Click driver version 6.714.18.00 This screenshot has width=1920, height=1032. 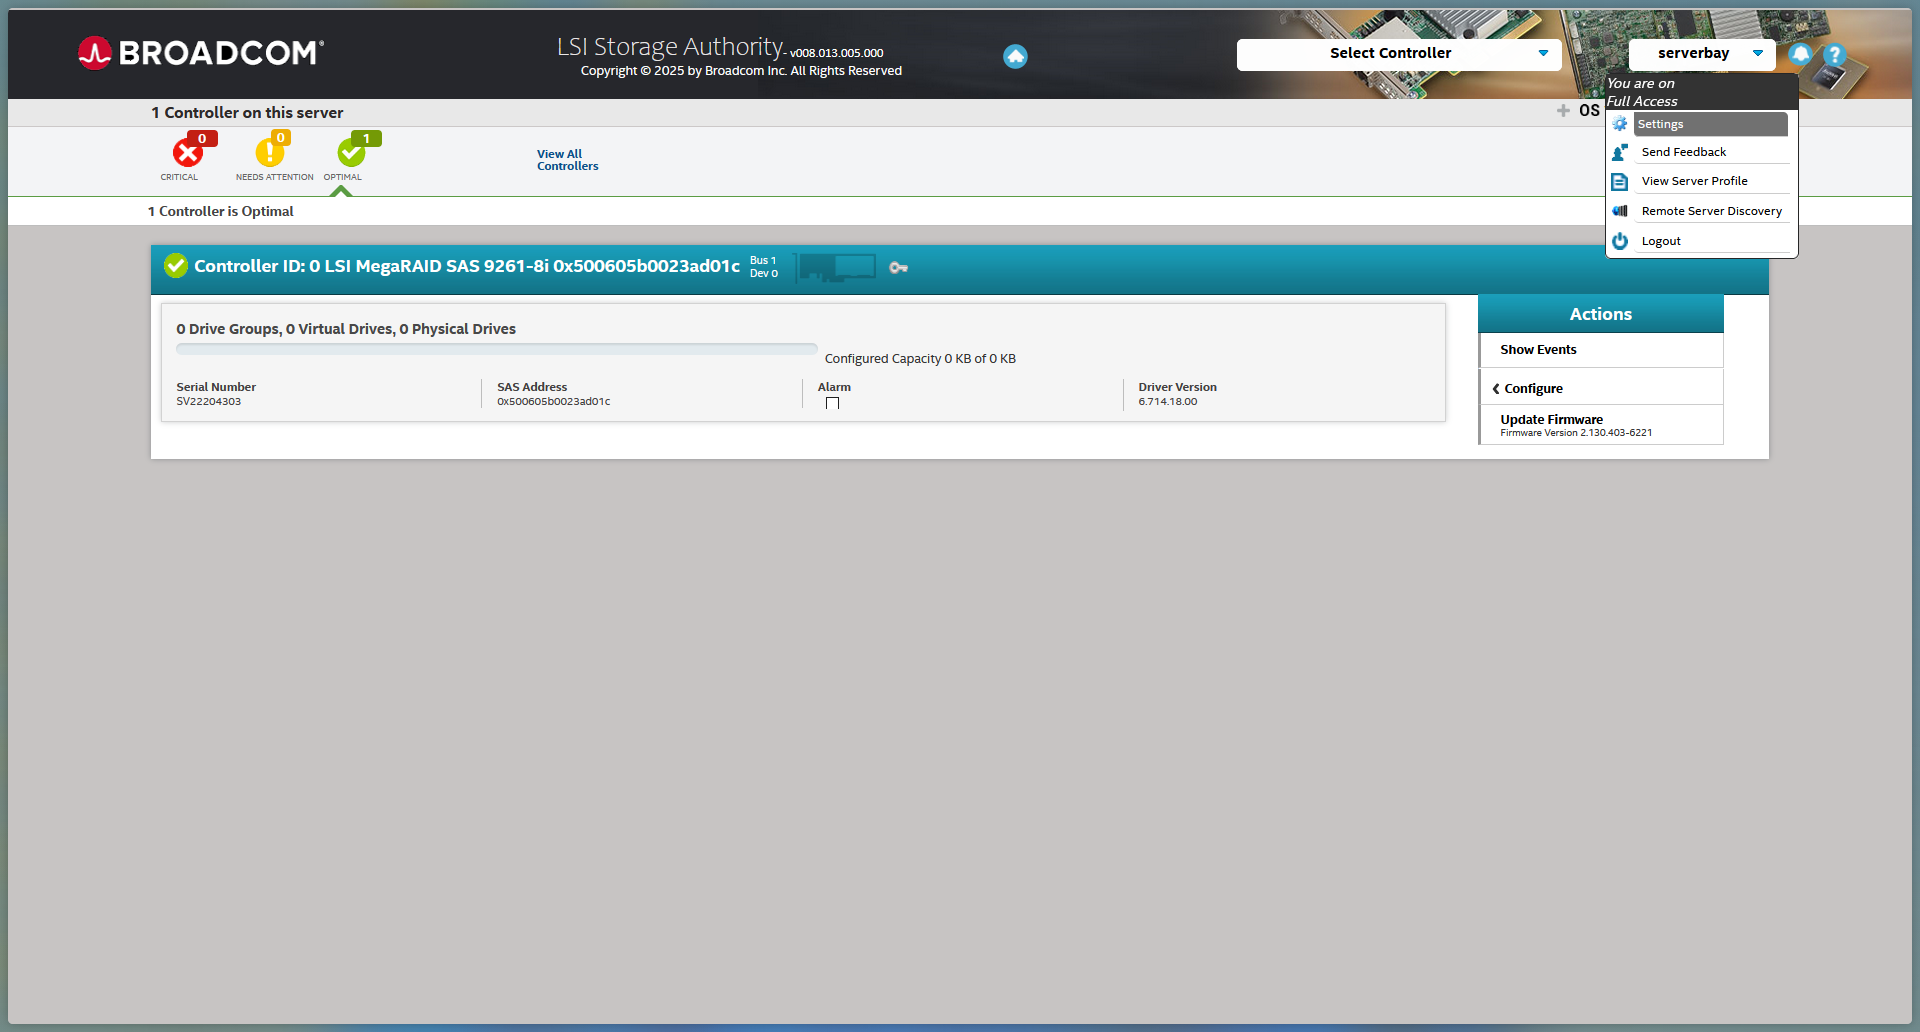tap(1167, 402)
